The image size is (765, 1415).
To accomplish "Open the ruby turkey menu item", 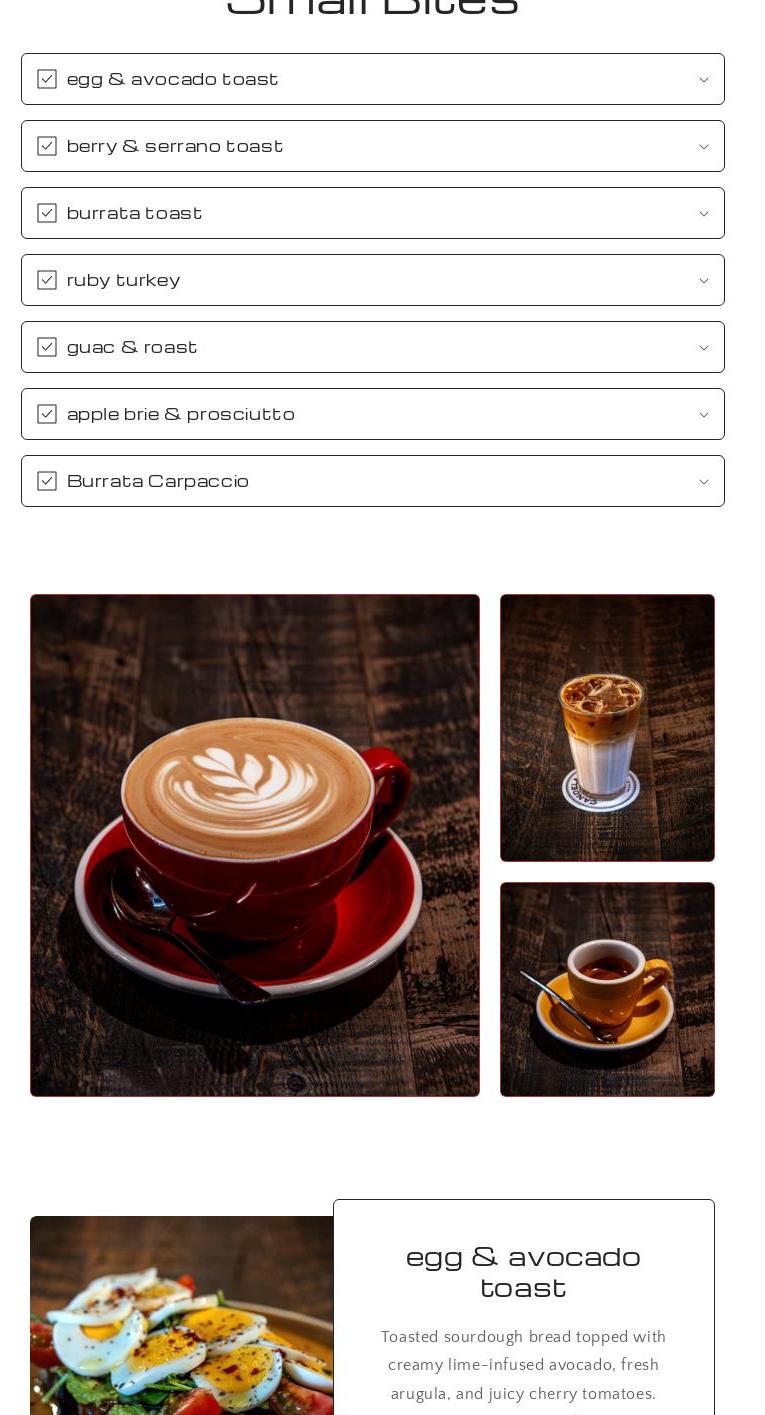I will (x=373, y=280).
